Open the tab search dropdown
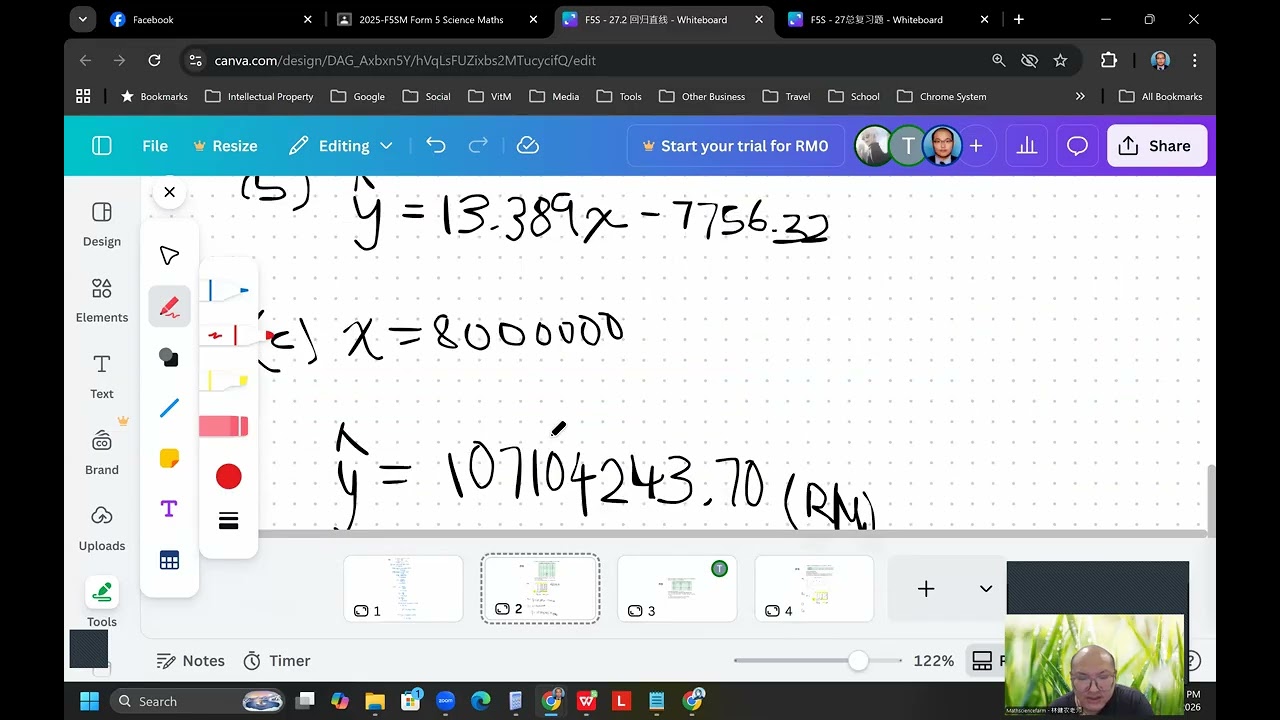Viewport: 1280px width, 720px height. (83, 19)
